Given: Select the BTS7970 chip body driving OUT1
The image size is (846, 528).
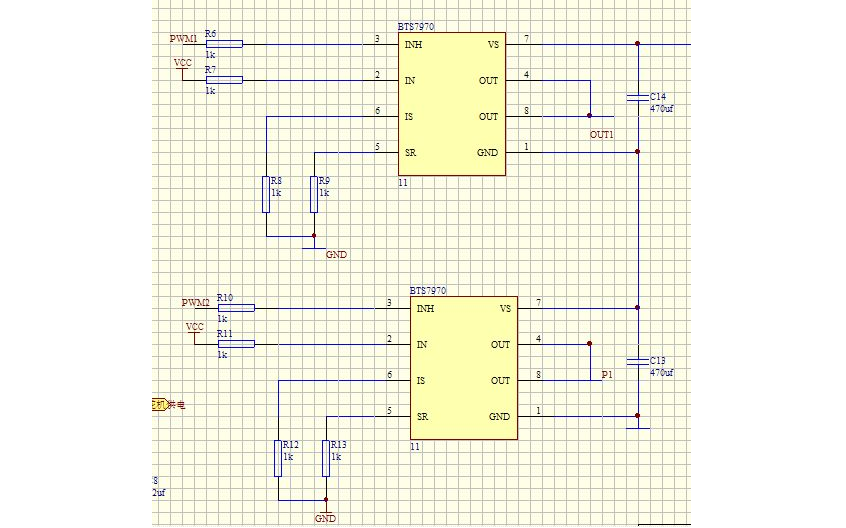Looking at the screenshot, I should tap(452, 104).
